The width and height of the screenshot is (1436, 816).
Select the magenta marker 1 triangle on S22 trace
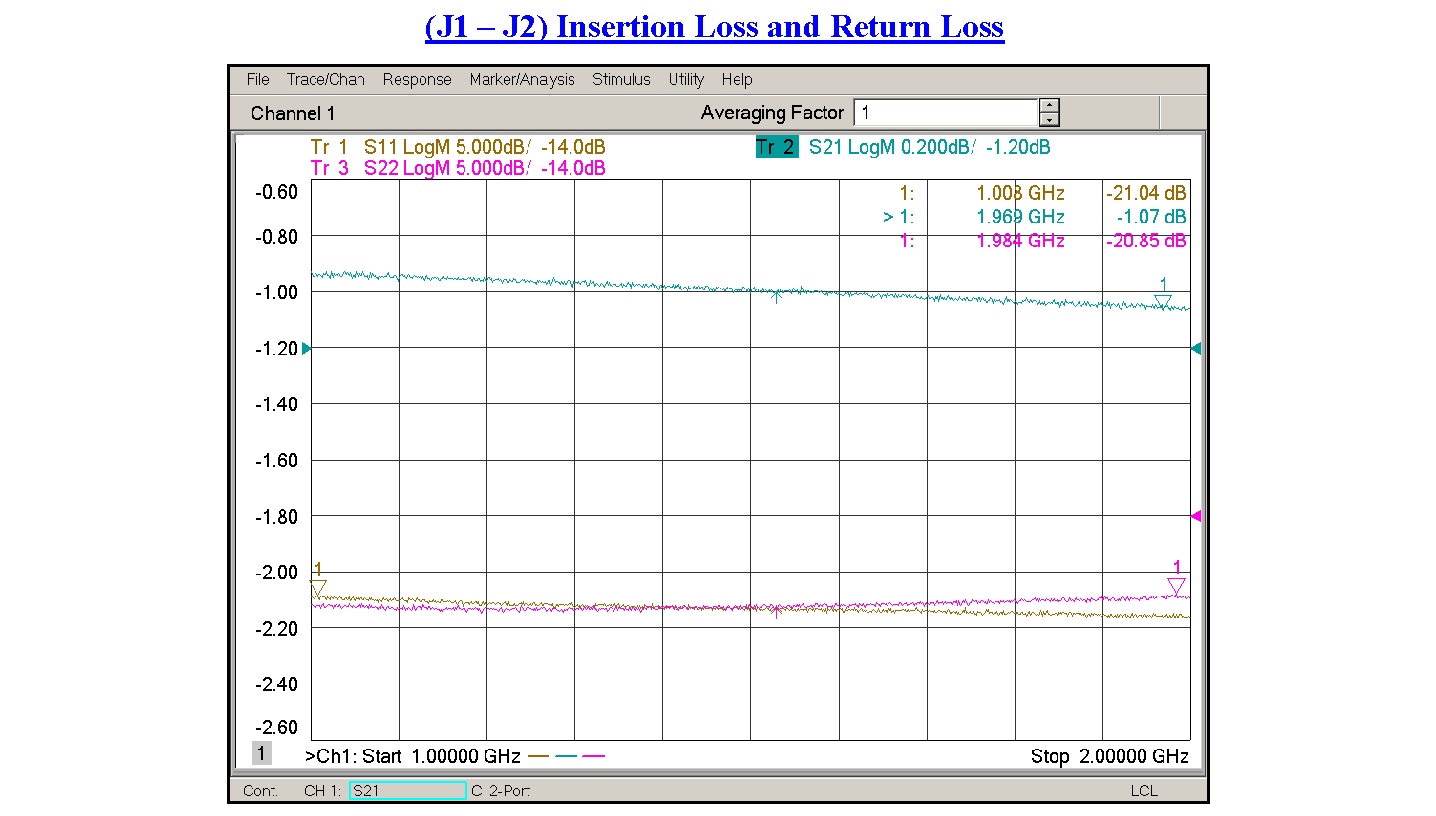point(1176,585)
